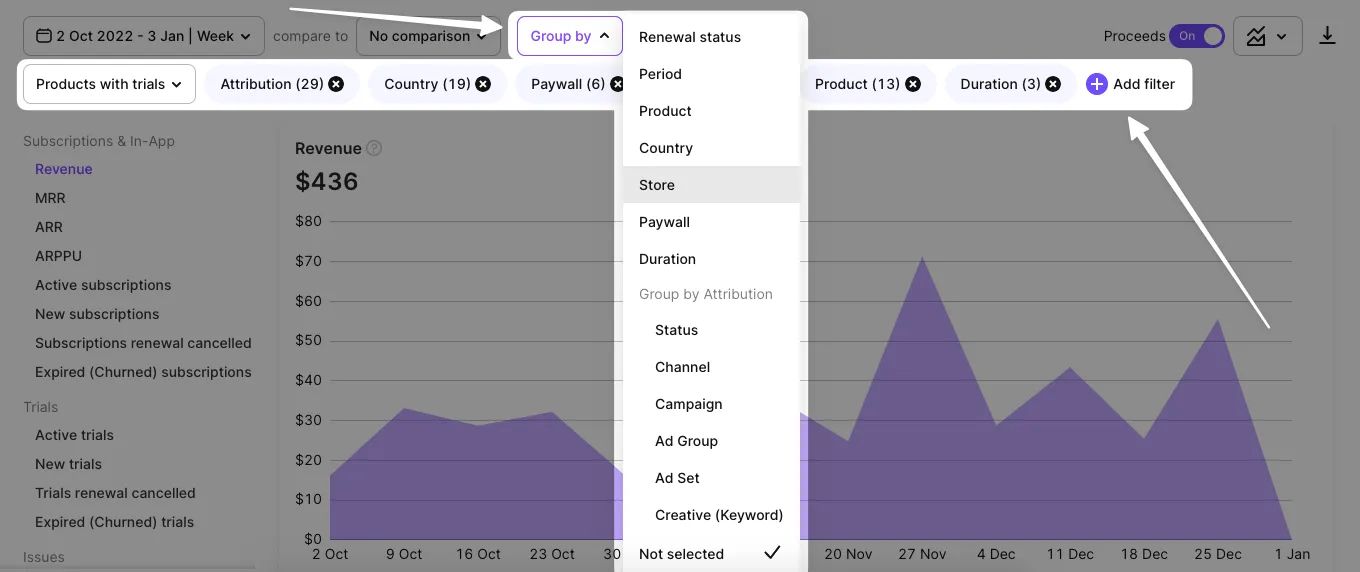
Task: Select Renewal status grouping option
Action: 690,37
